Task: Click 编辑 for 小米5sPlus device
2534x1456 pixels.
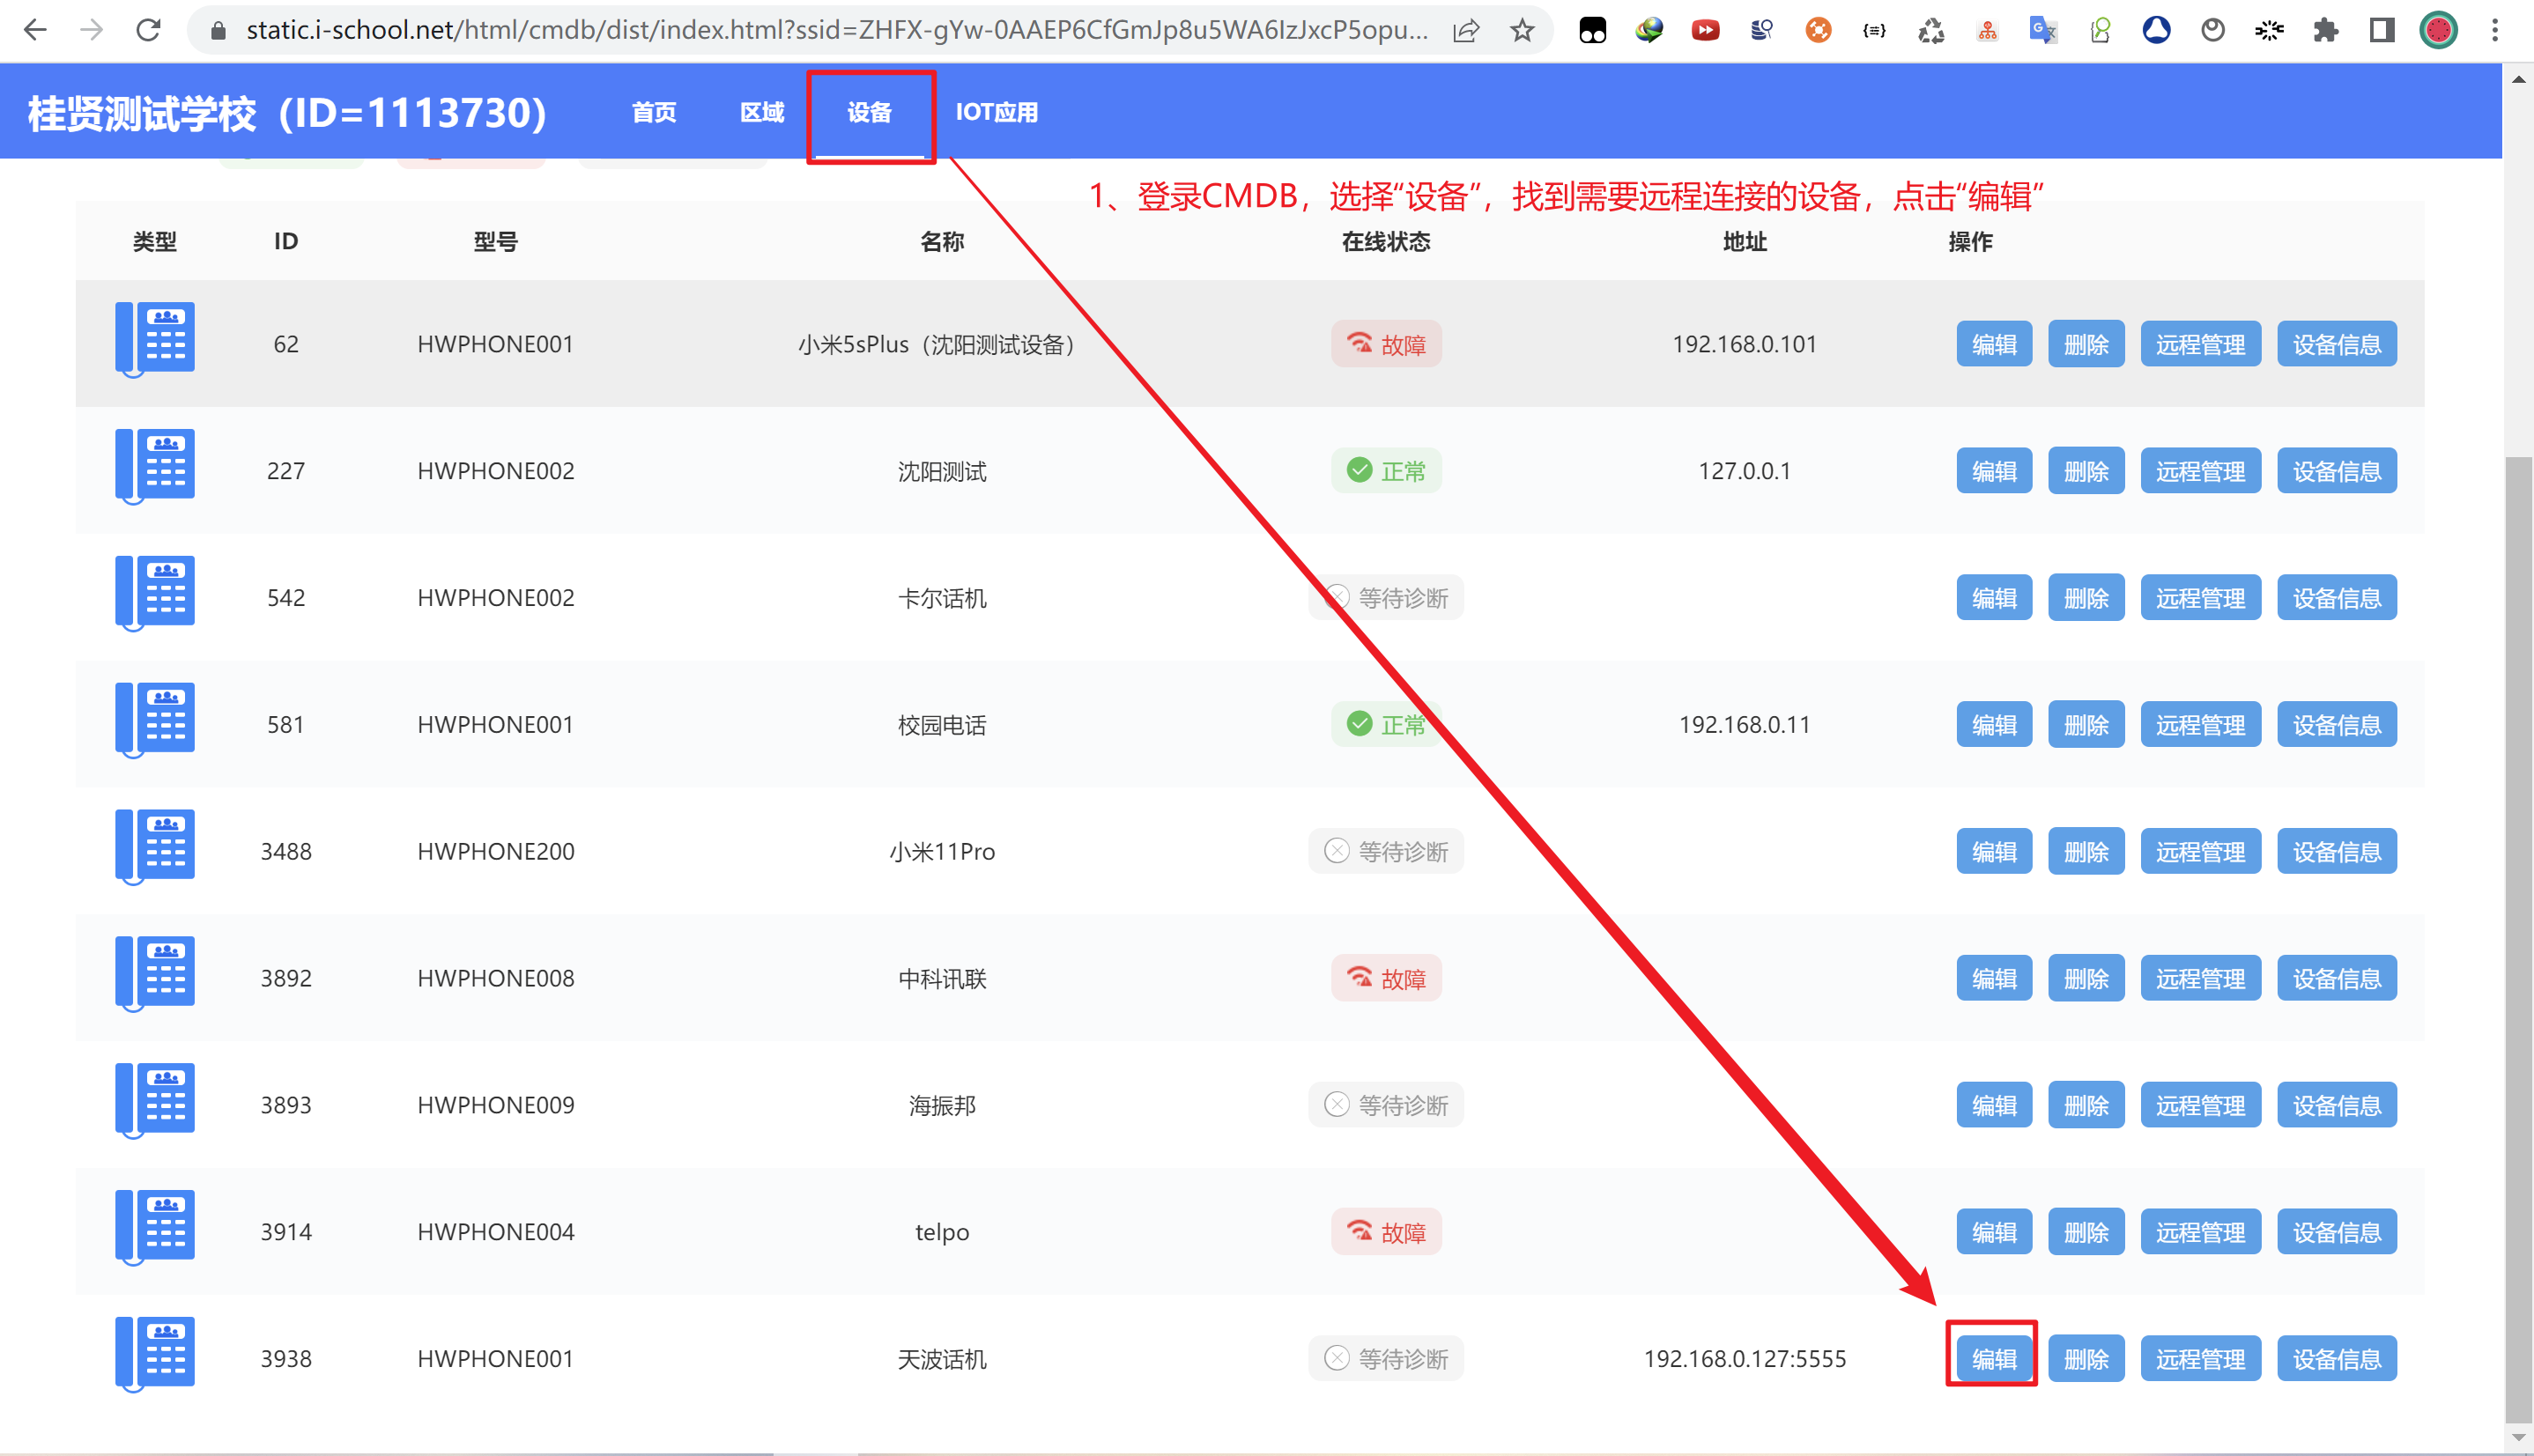Action: [1994, 344]
